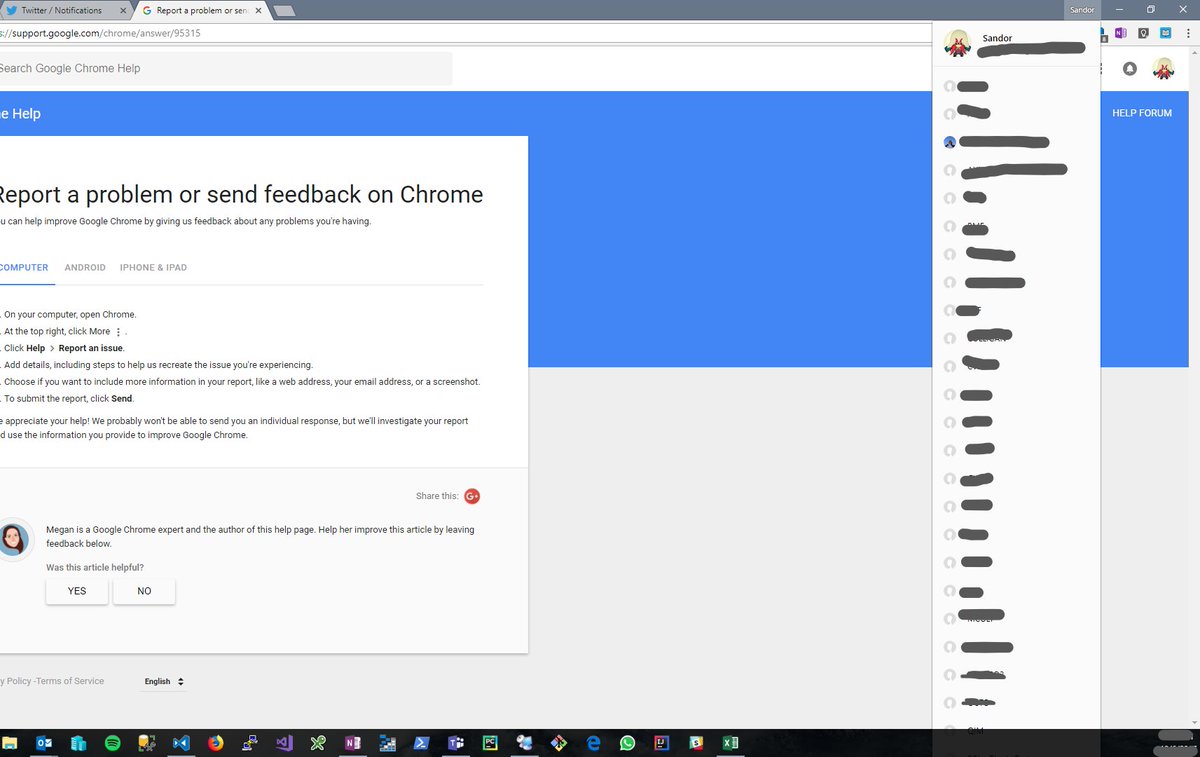Open the English language dropdown

tap(164, 681)
